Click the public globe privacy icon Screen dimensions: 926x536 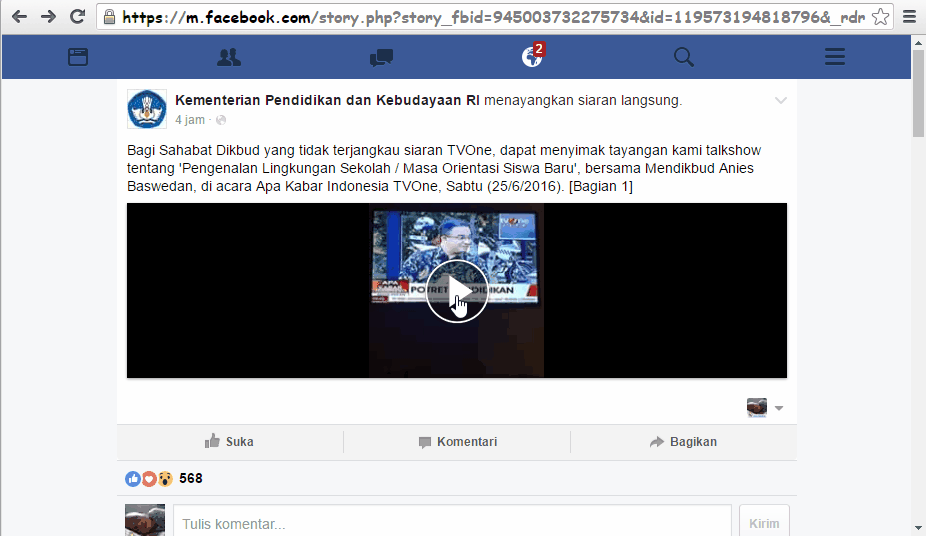pyautogui.click(x=221, y=120)
